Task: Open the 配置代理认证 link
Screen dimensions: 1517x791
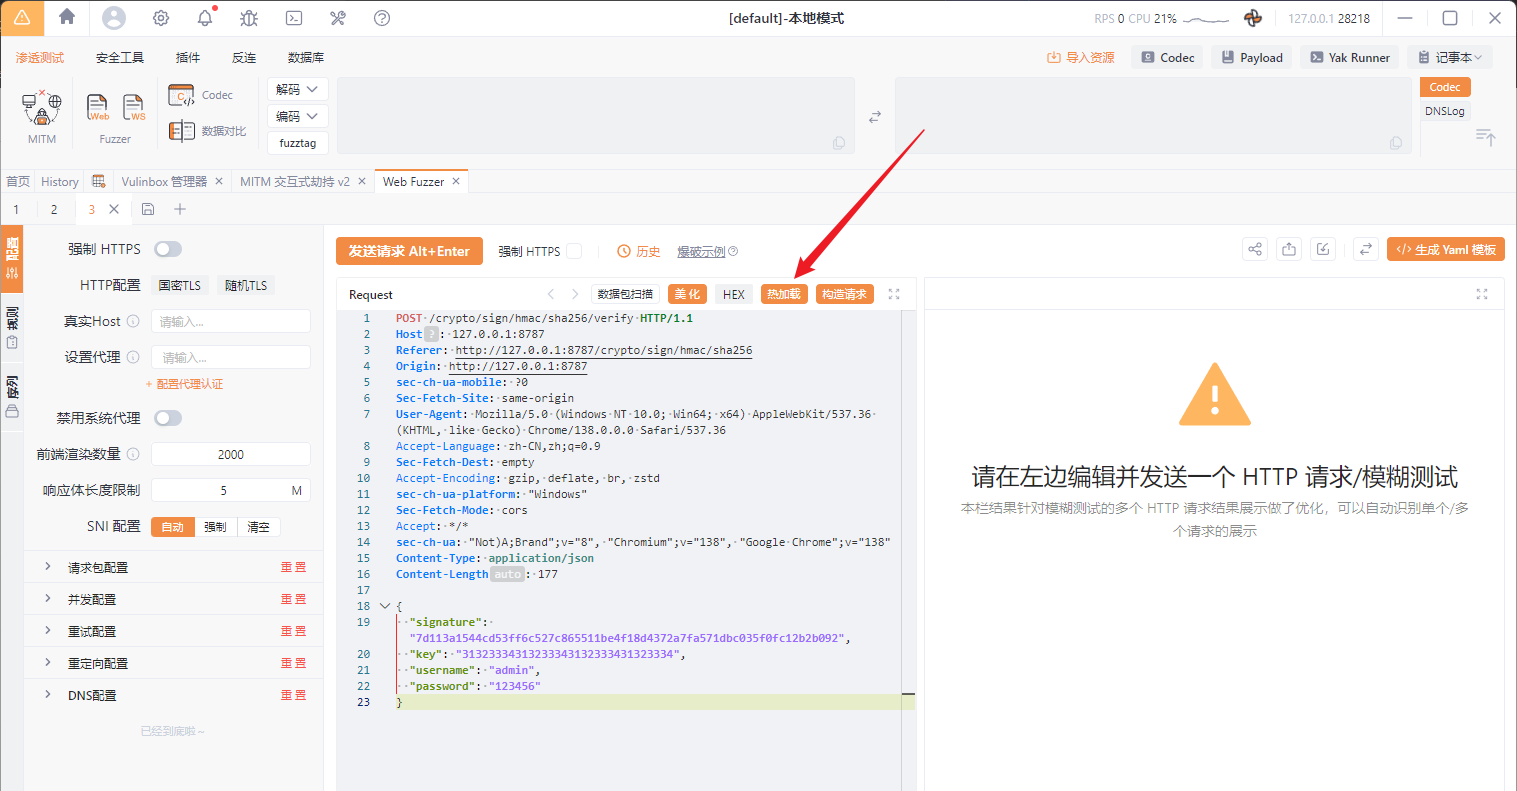Action: tap(184, 384)
